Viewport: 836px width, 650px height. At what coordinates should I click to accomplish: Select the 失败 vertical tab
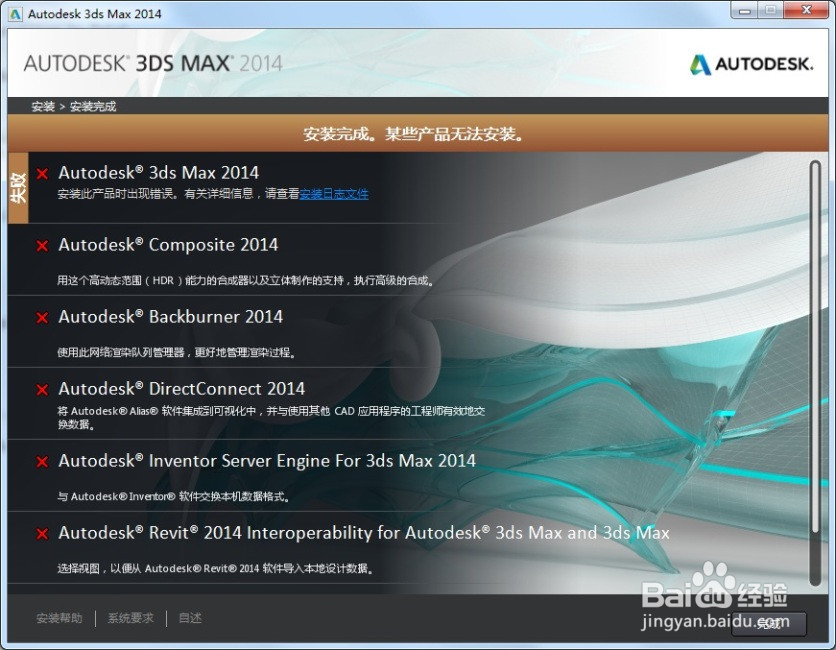coord(18,188)
